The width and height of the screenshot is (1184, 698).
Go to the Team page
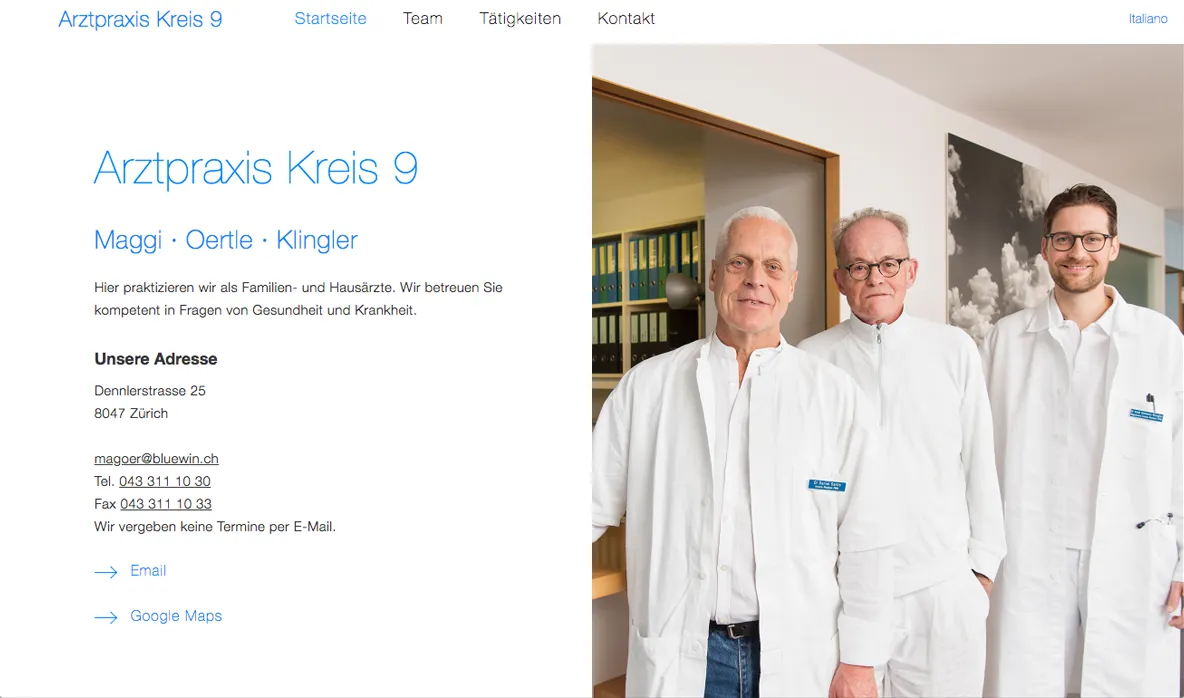tap(422, 19)
